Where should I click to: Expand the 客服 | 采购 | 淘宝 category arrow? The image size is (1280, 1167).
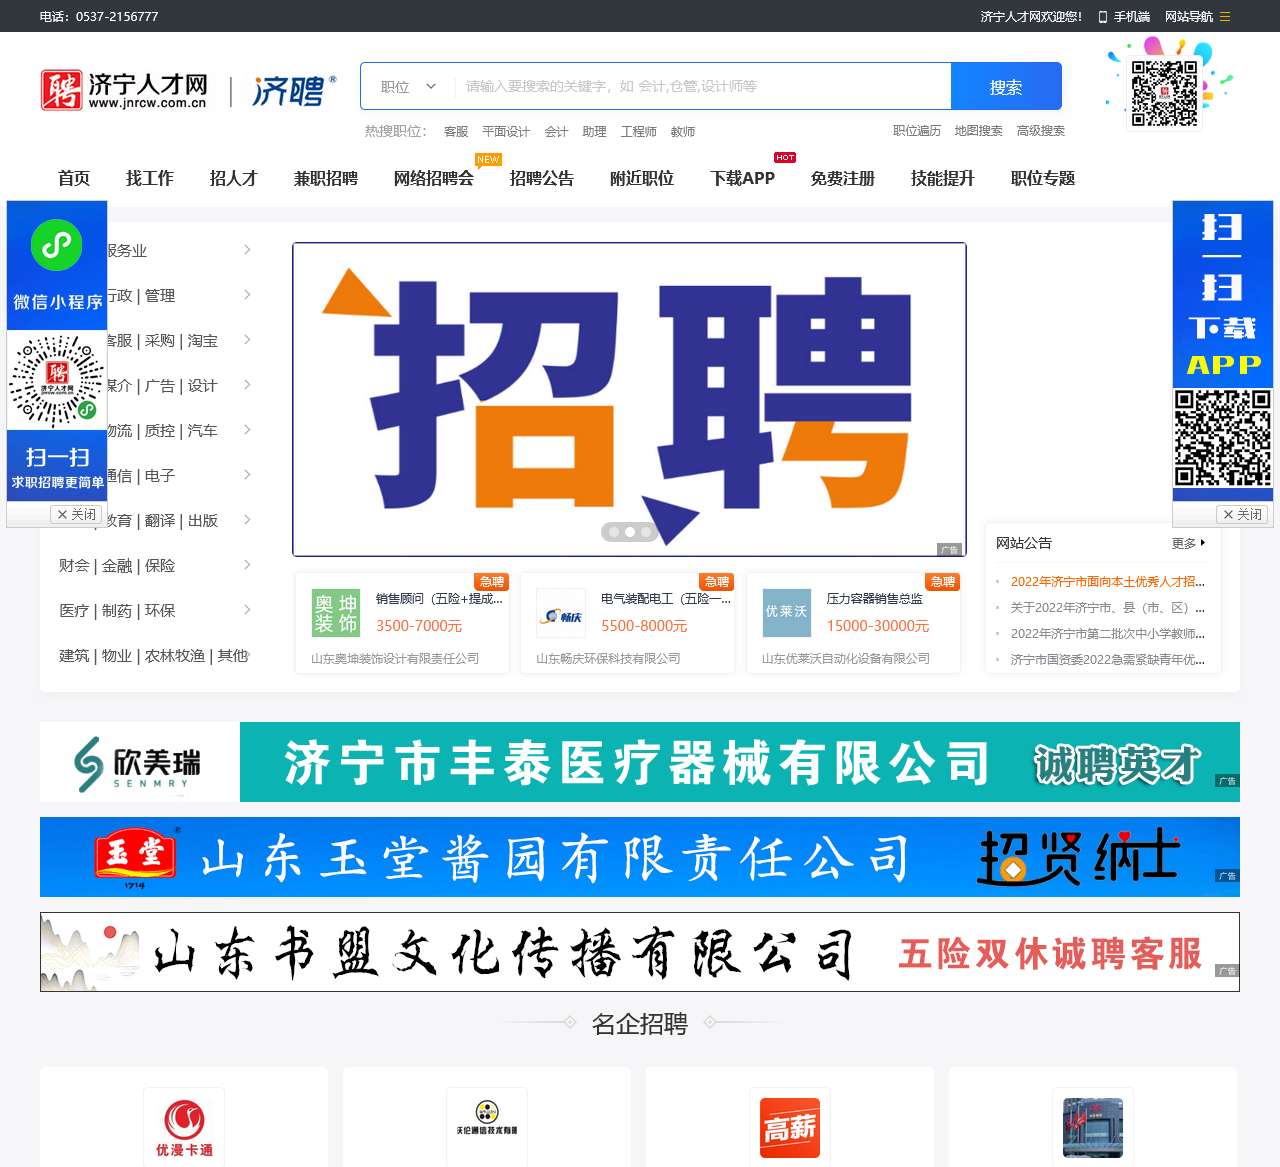(x=247, y=340)
